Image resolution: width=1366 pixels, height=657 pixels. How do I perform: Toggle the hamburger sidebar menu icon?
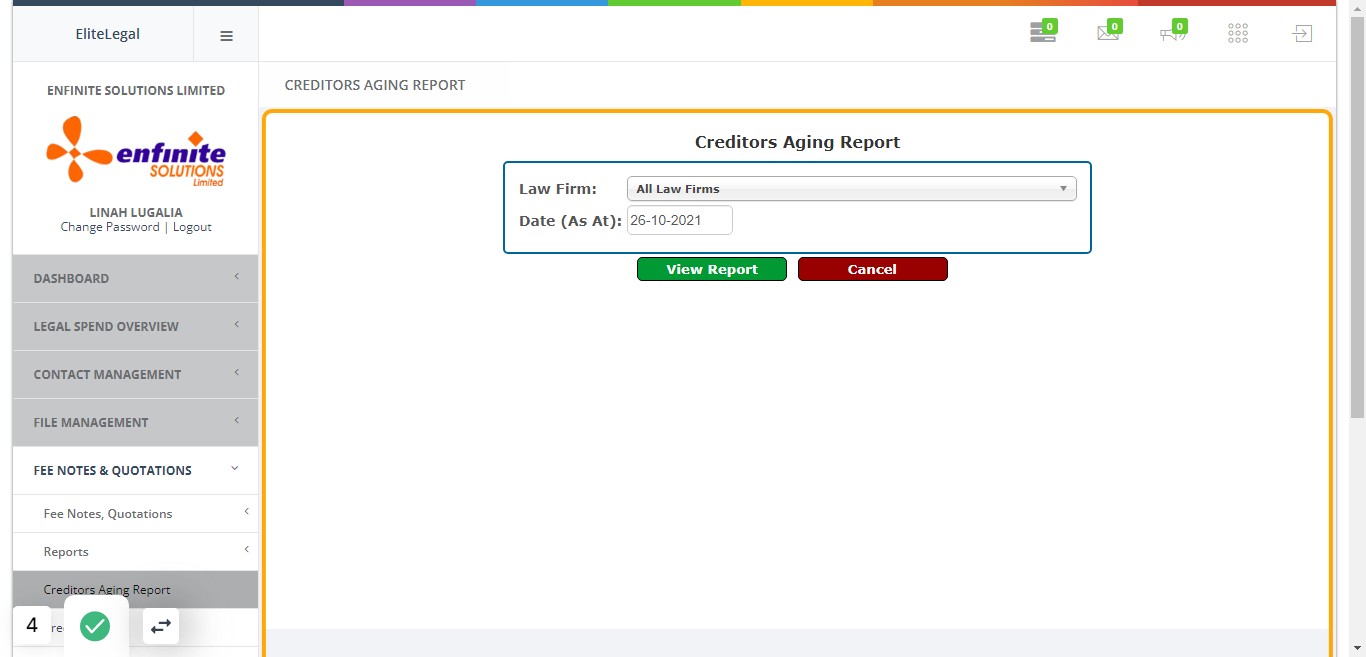226,35
